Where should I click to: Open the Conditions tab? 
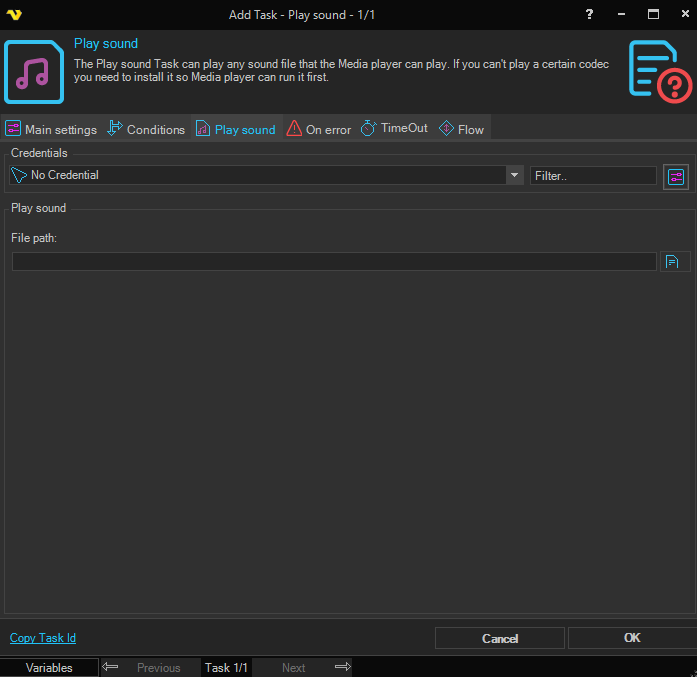[146, 129]
